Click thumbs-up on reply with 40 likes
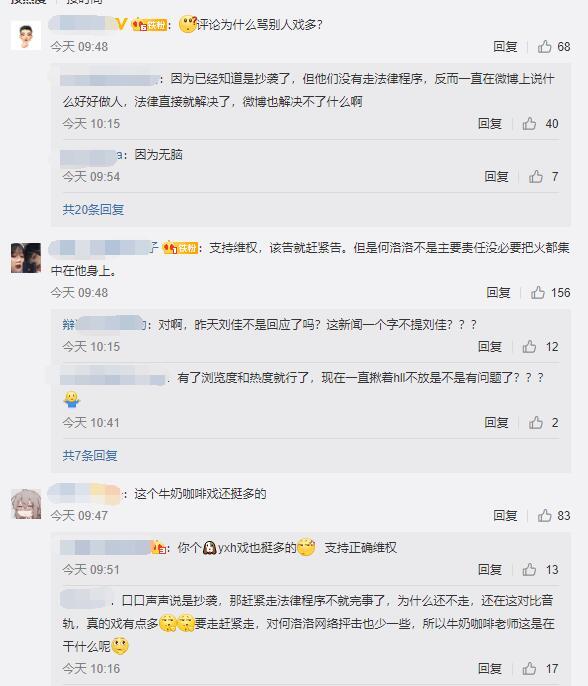The width and height of the screenshot is (588, 686). point(529,123)
